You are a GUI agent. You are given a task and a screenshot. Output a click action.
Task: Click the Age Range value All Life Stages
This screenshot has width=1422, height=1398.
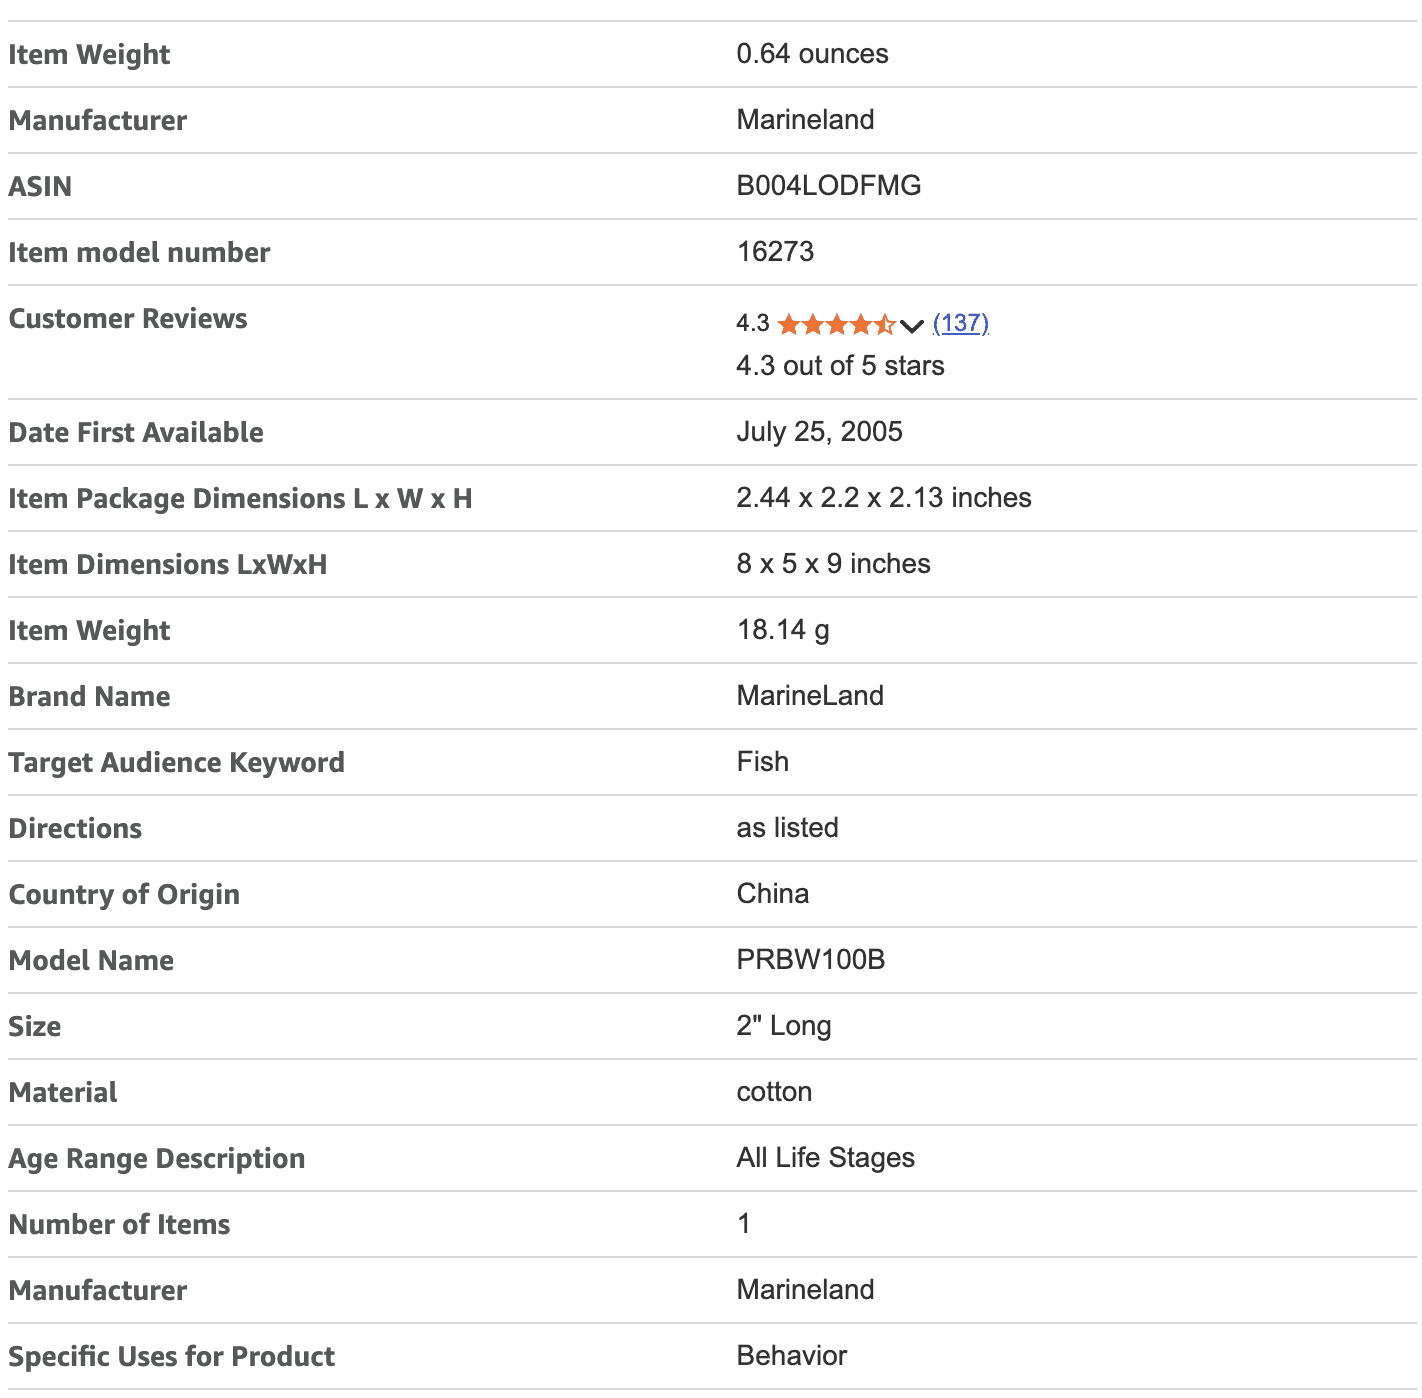[825, 1158]
